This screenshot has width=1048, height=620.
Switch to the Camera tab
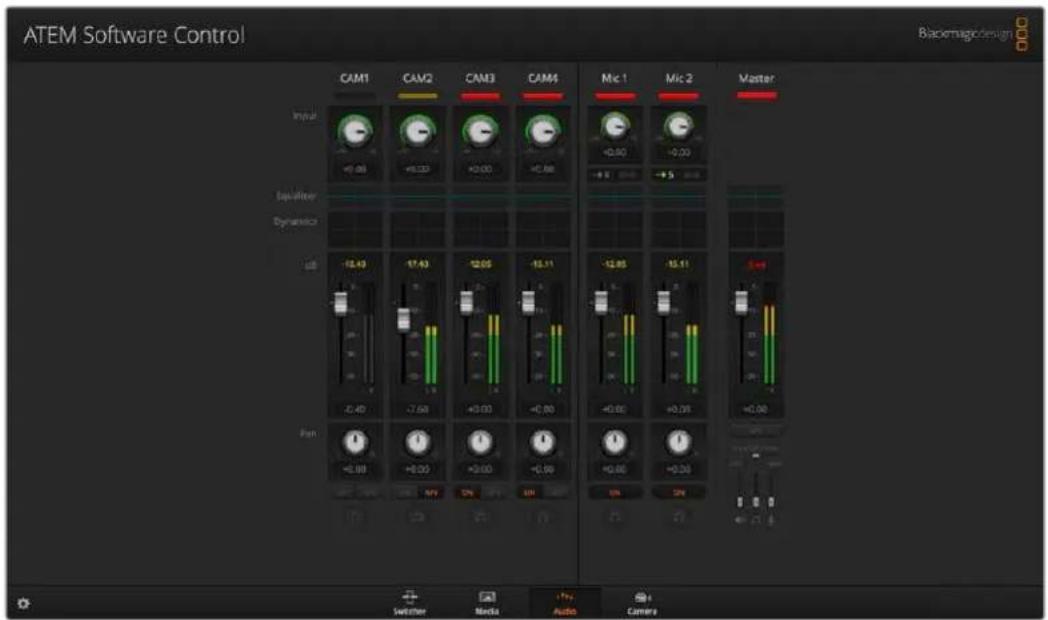(642, 602)
